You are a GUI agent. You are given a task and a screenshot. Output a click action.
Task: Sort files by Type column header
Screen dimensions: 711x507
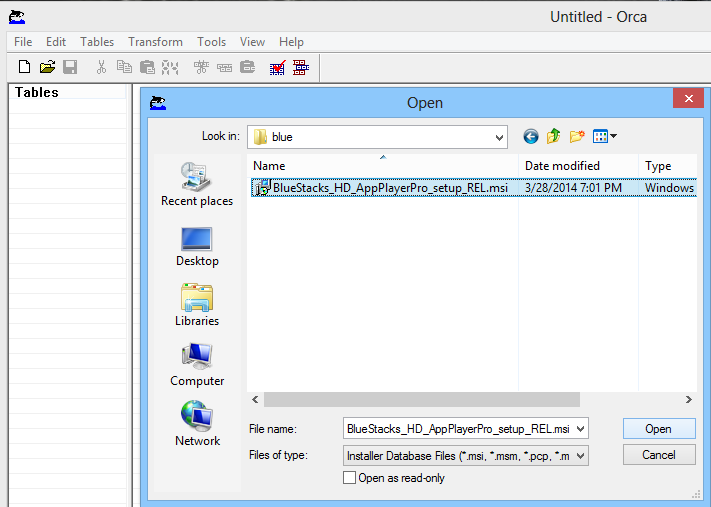667,166
